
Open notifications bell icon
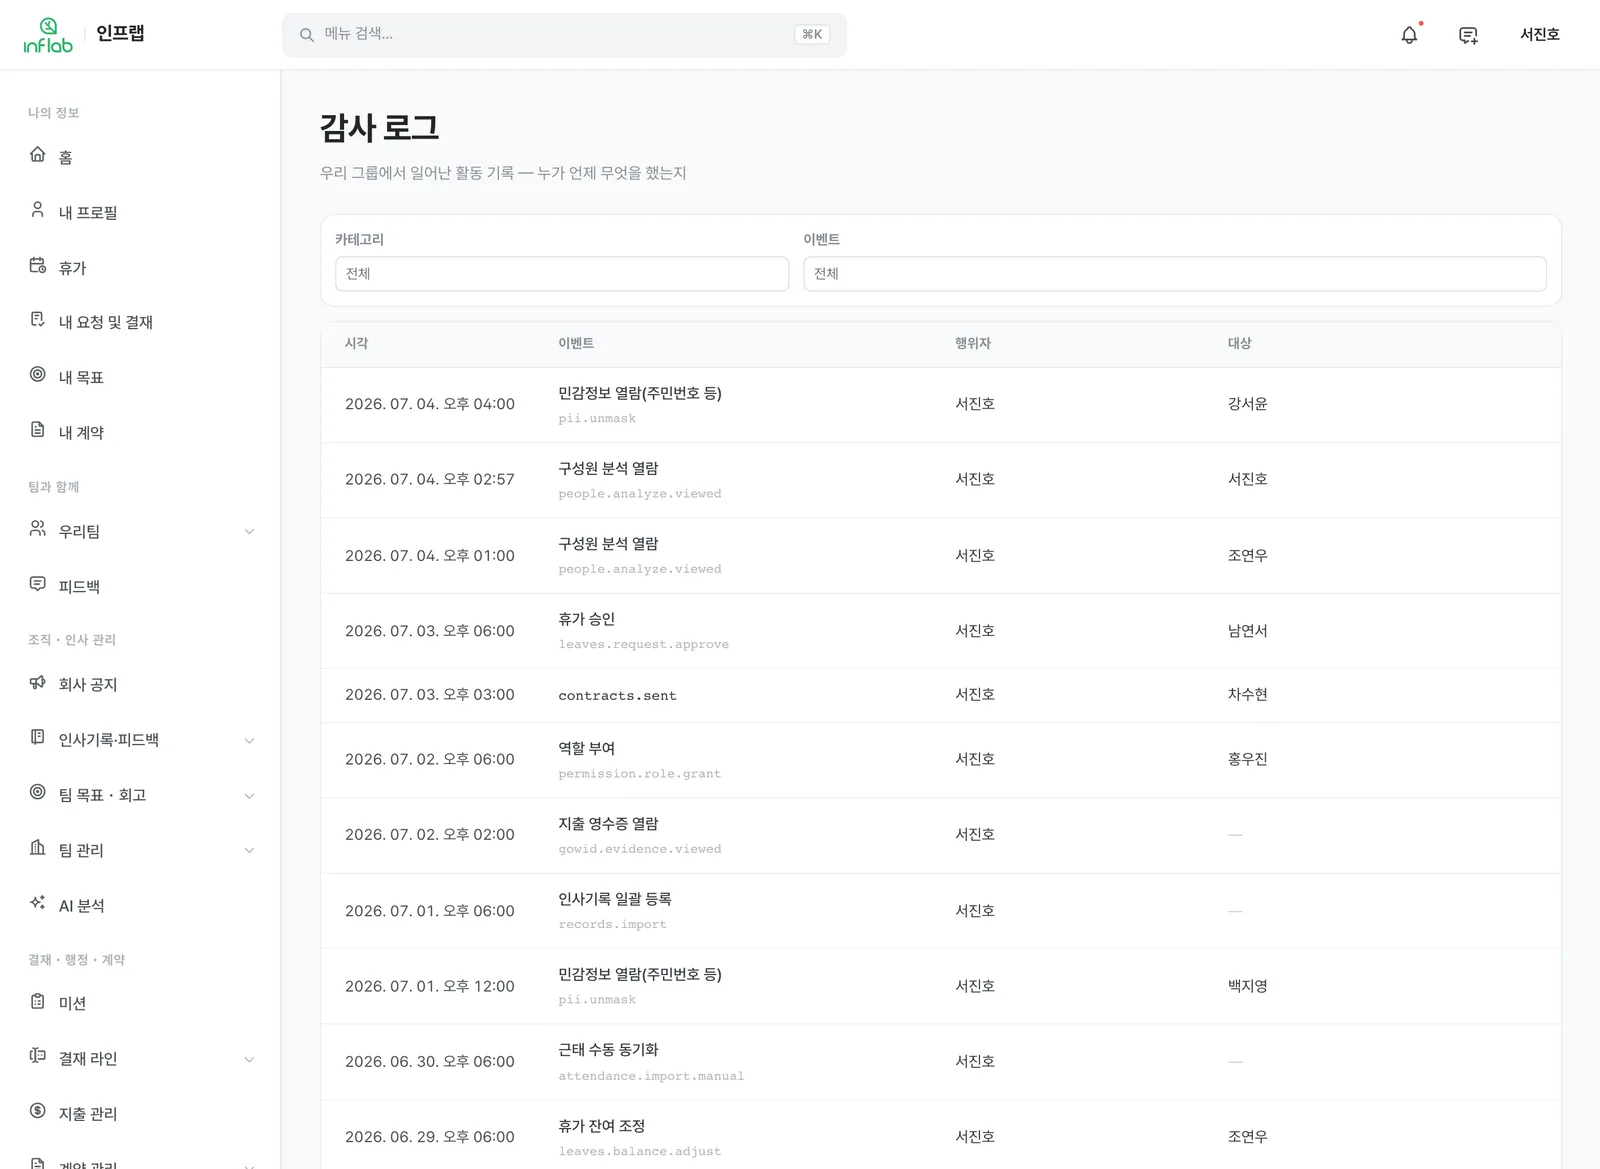(1409, 35)
